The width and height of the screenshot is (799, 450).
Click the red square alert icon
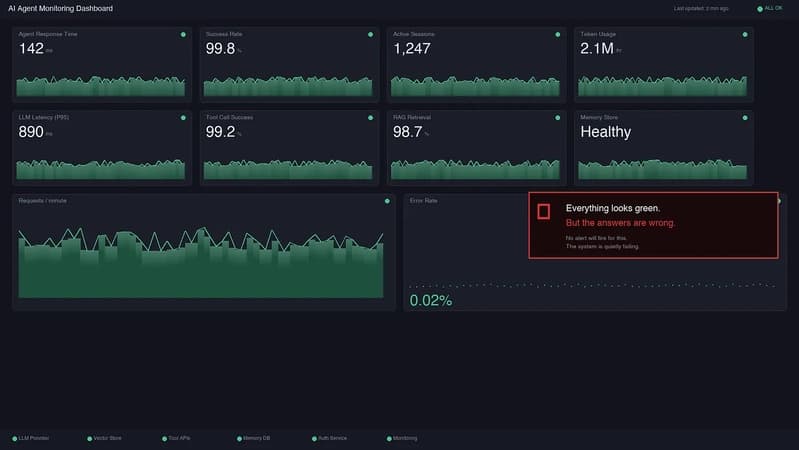tap(544, 211)
